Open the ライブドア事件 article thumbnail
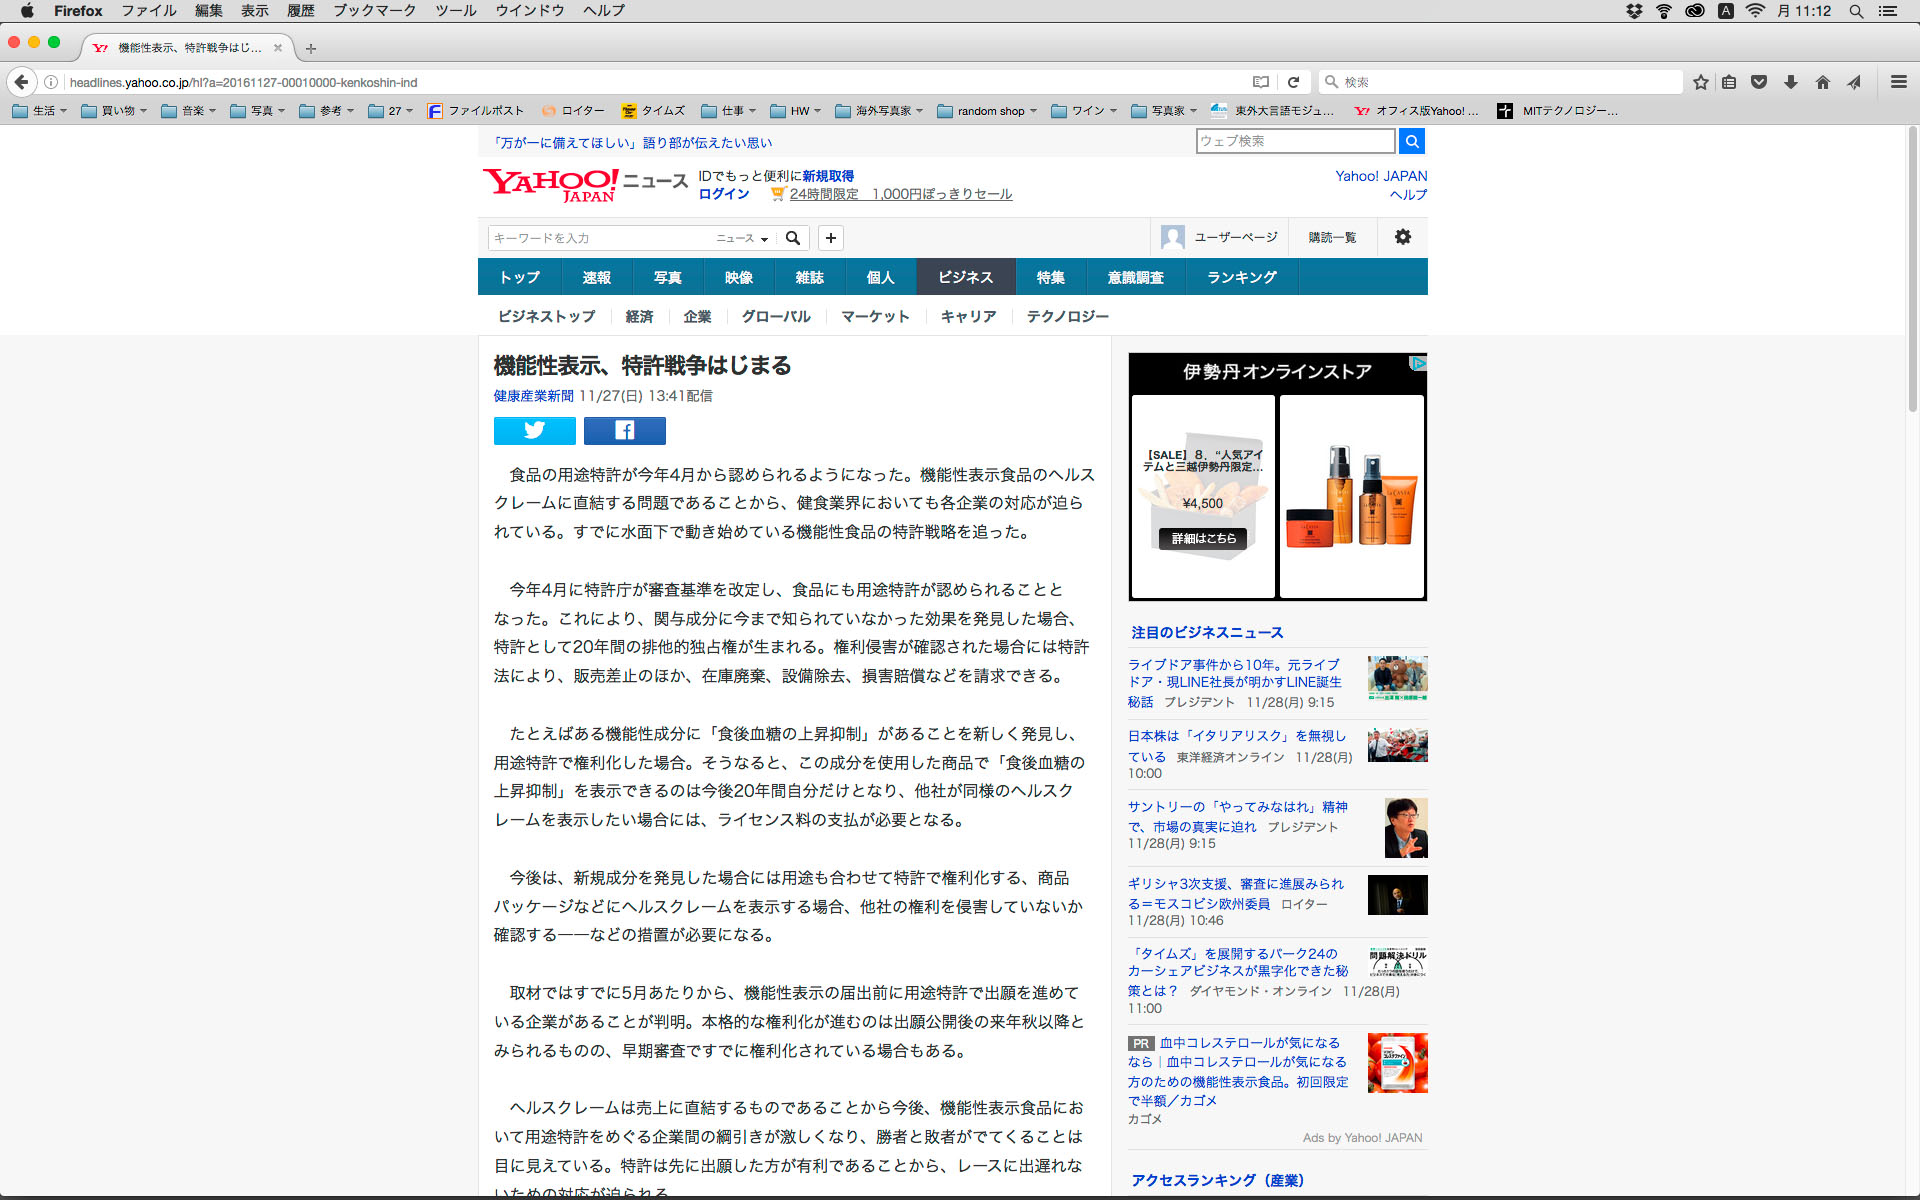This screenshot has width=1920, height=1200. [1397, 677]
